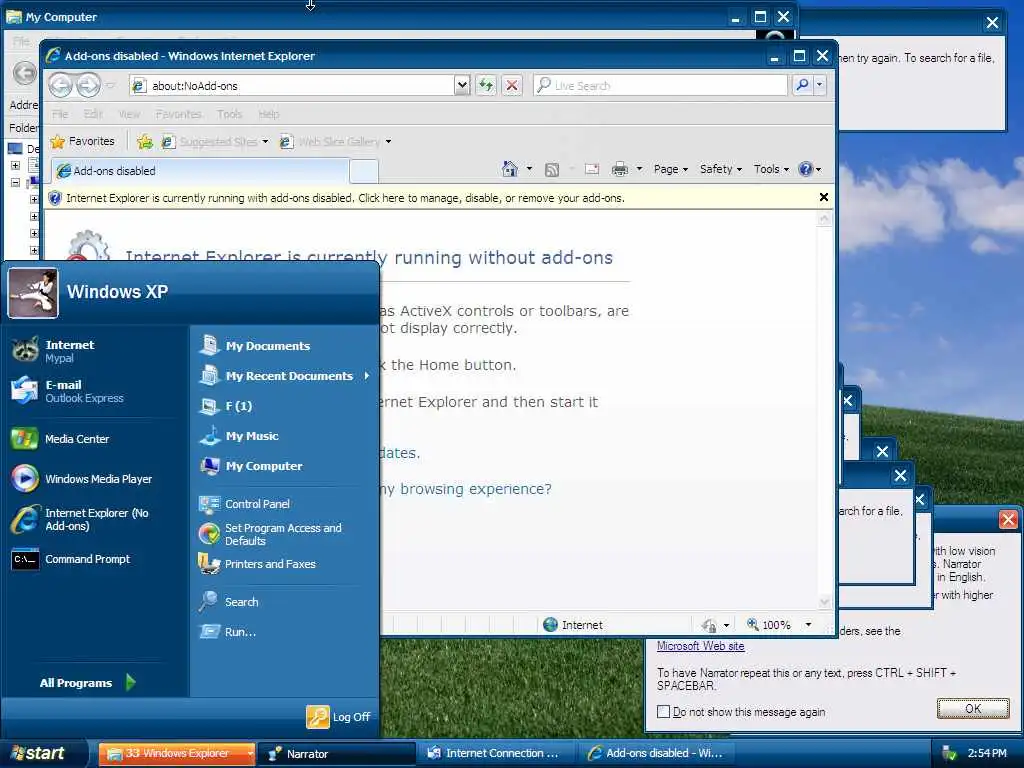Click the Back button in My Computer window
Screen dimensions: 1024x768
point(25,72)
